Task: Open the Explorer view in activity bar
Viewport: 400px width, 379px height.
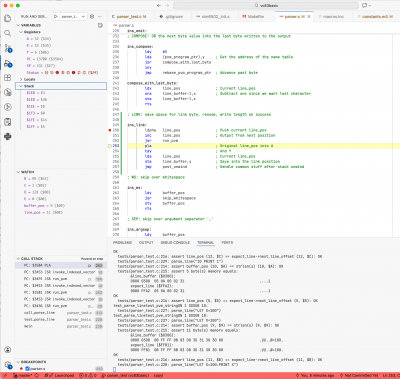Action: click(x=7, y=18)
